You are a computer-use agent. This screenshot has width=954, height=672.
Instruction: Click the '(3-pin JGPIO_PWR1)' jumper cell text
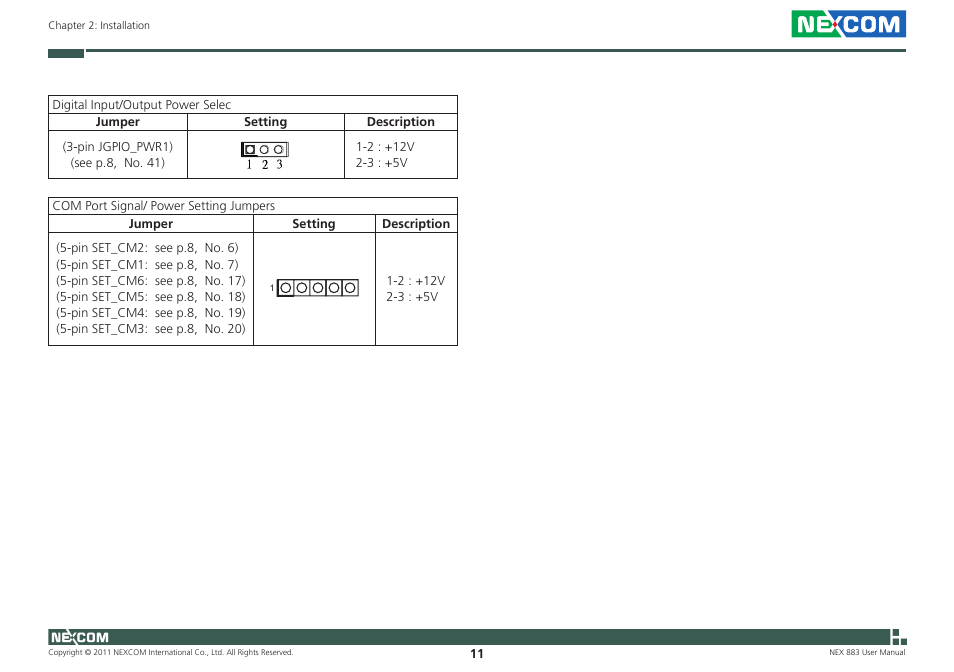tap(117, 147)
